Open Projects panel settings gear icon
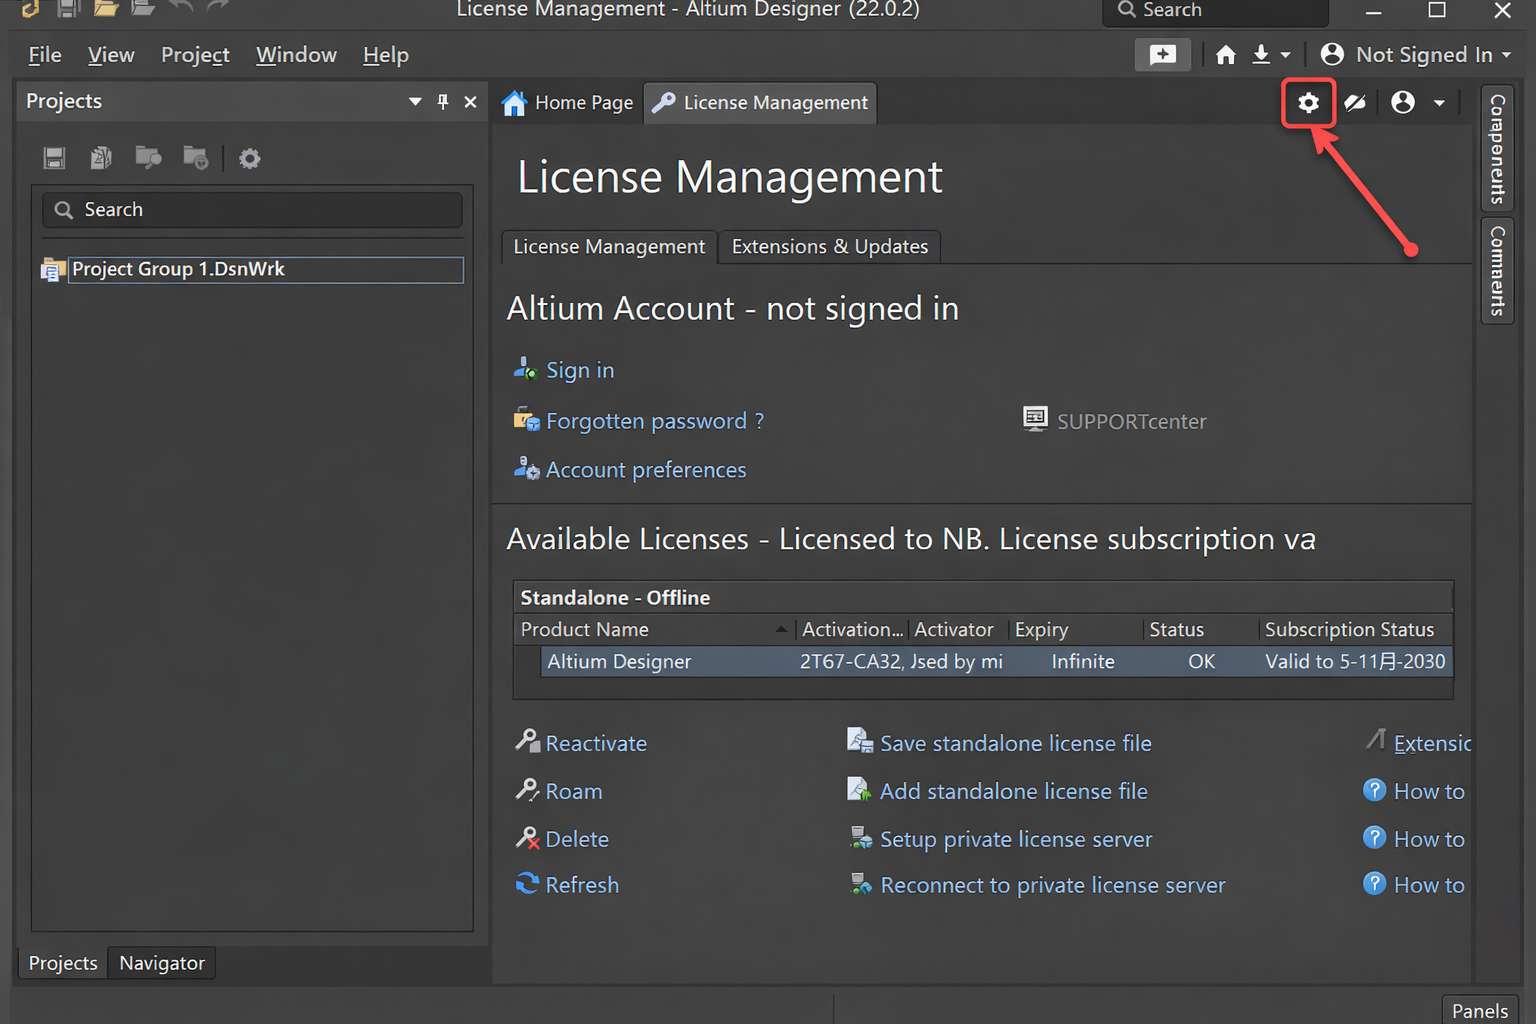Image resolution: width=1536 pixels, height=1024 pixels. pyautogui.click(x=250, y=158)
